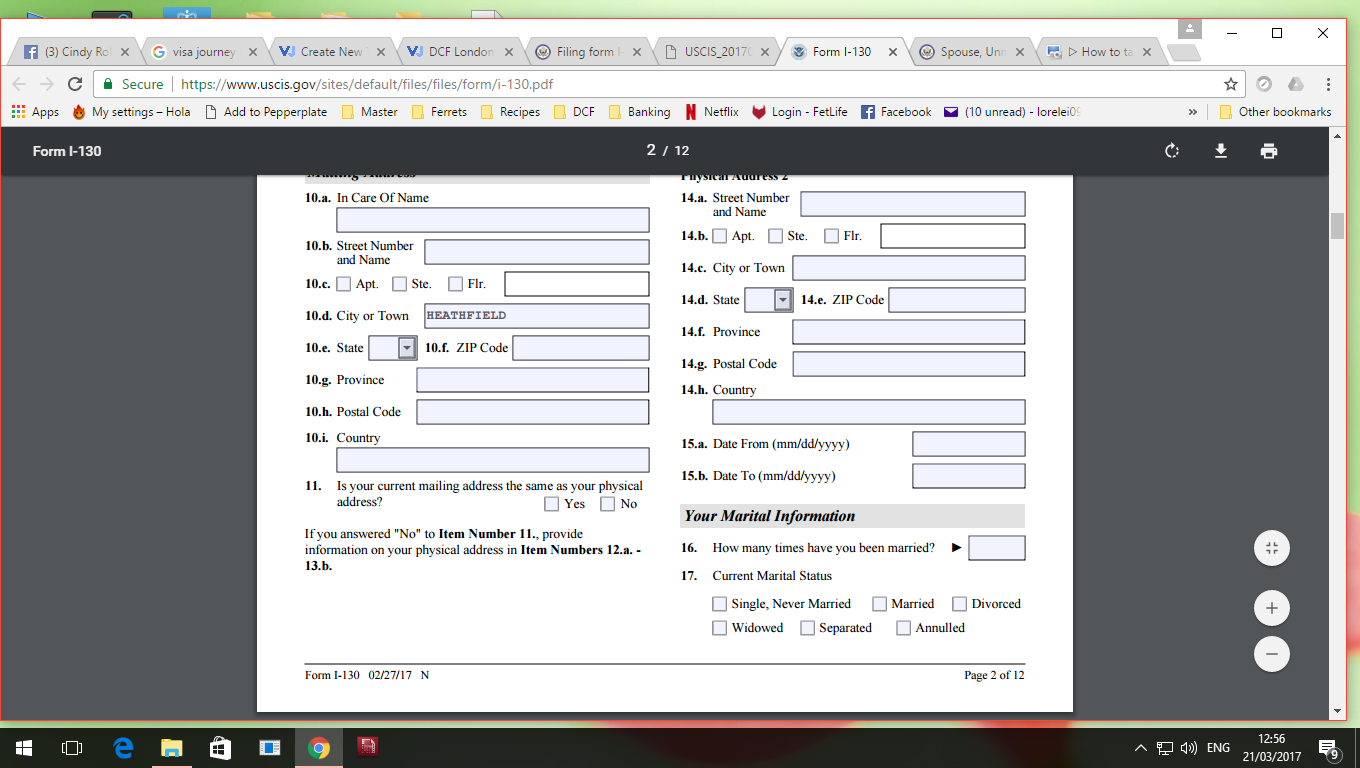Image resolution: width=1360 pixels, height=768 pixels.
Task: Open the Netflix bookmark
Action: [711, 112]
